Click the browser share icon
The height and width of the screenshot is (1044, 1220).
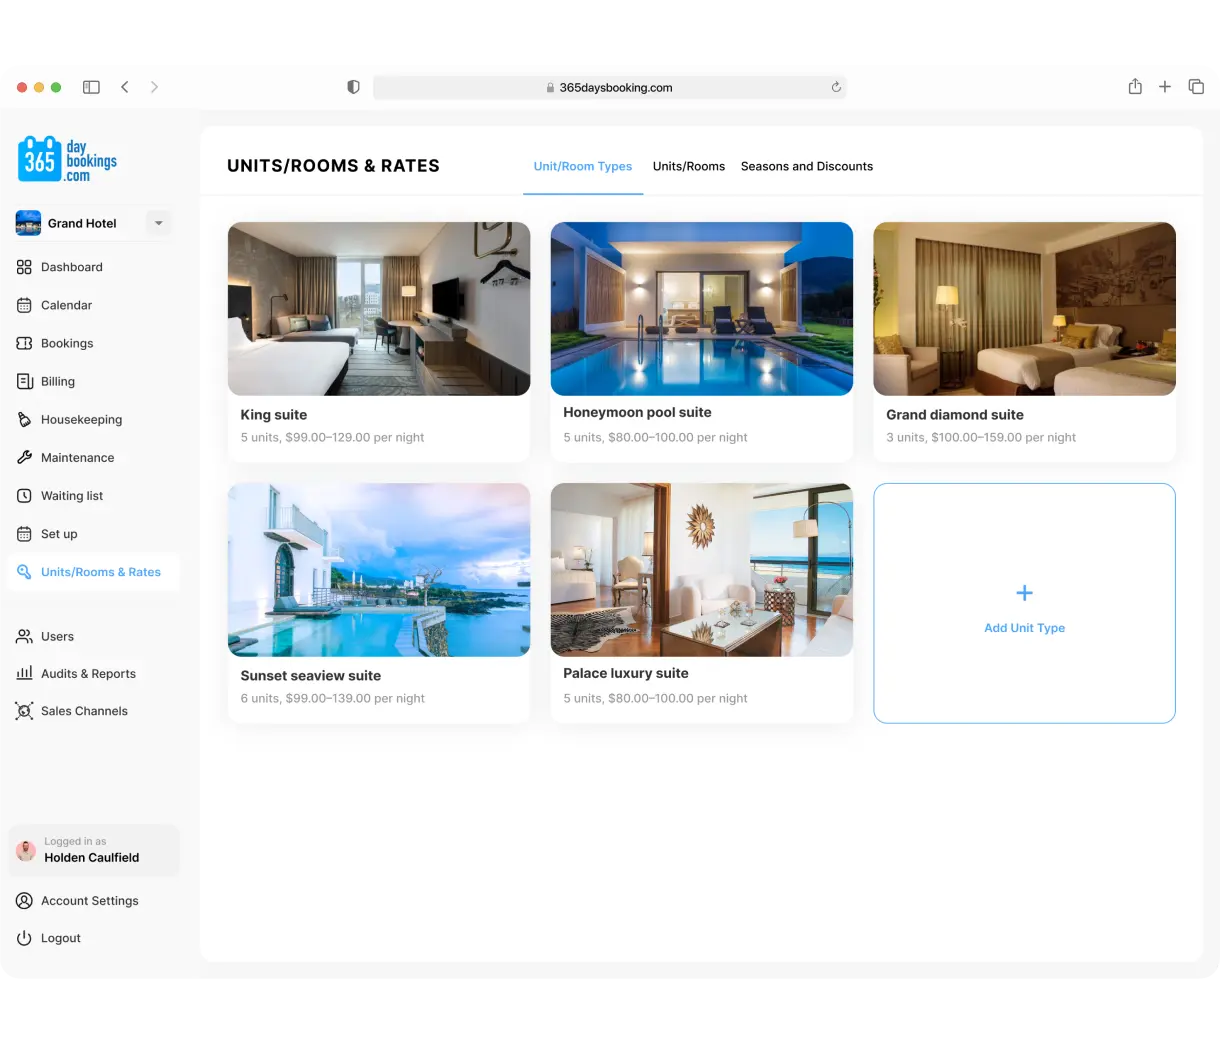coord(1135,86)
